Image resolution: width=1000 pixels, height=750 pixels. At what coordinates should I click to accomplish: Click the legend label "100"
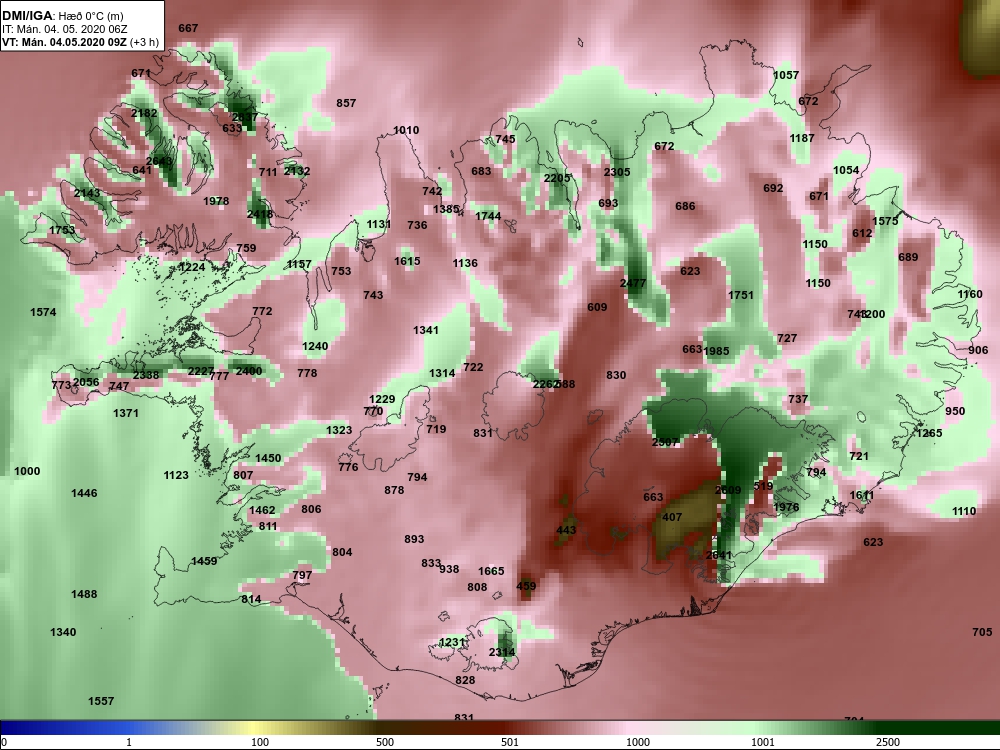coord(260,742)
